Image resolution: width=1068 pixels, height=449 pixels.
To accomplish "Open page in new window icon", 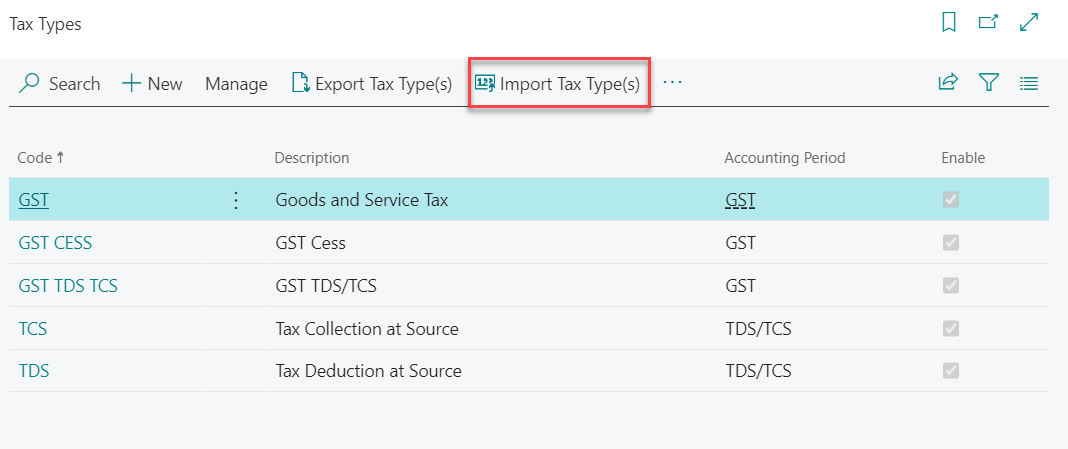I will (988, 22).
